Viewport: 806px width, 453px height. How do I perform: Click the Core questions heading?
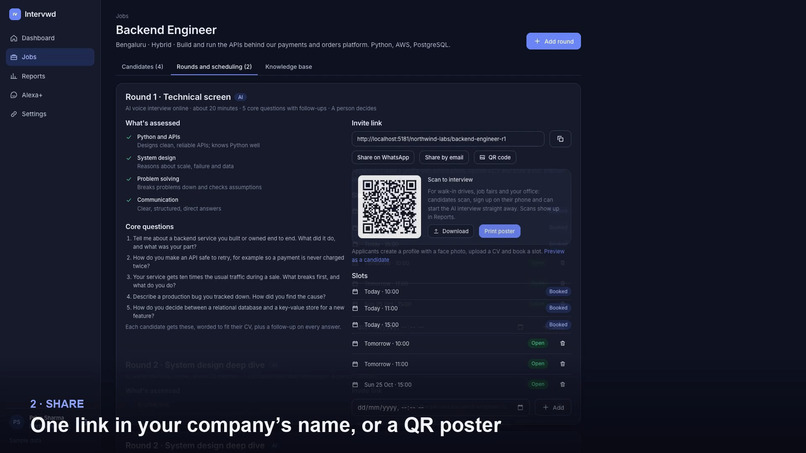pos(150,227)
